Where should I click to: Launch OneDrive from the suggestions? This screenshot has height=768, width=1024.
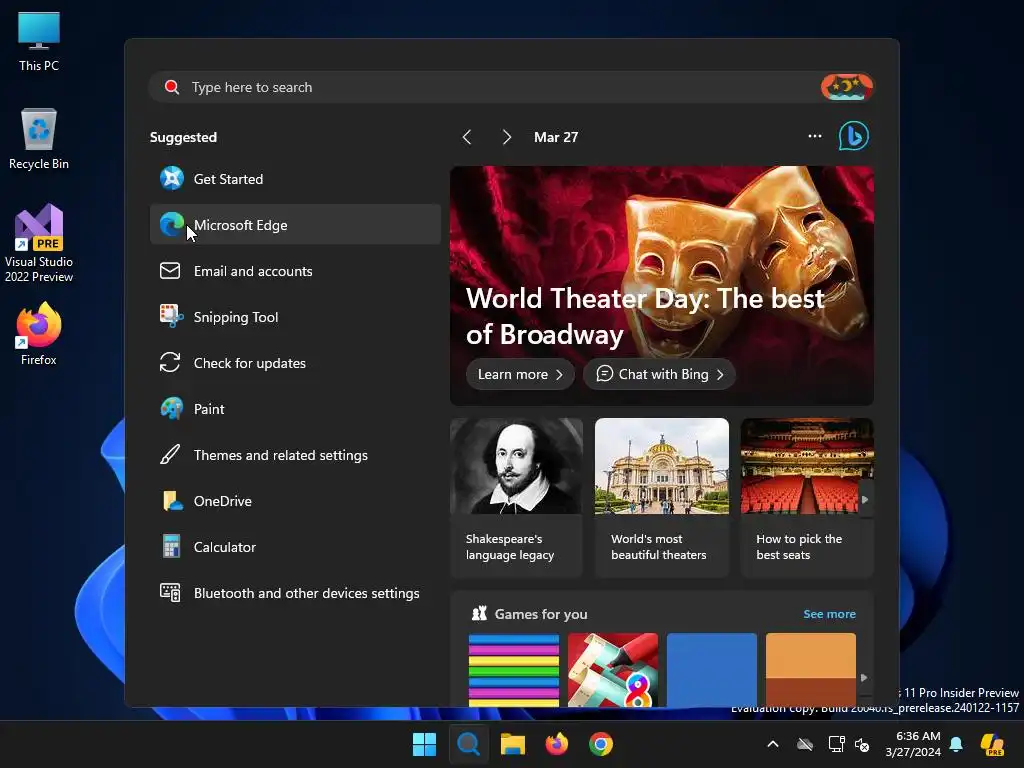(295, 501)
